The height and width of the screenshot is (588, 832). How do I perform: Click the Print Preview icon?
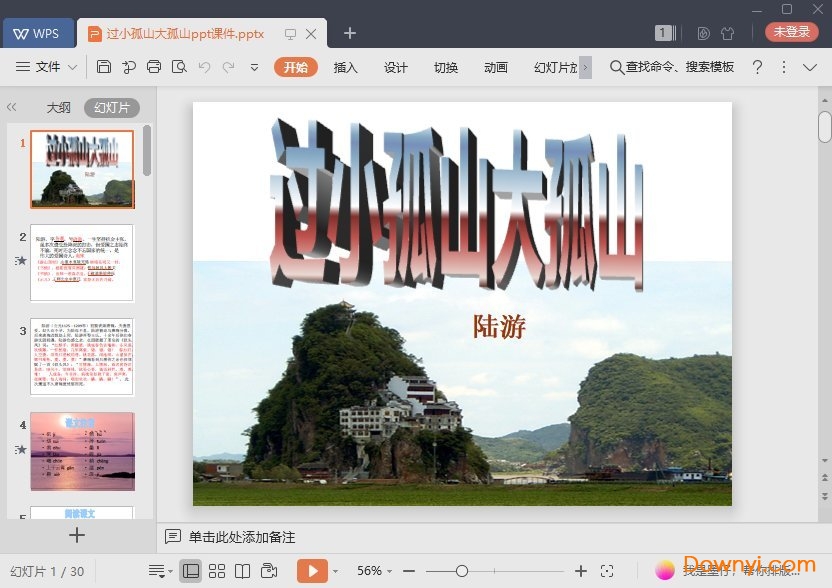[x=181, y=67]
